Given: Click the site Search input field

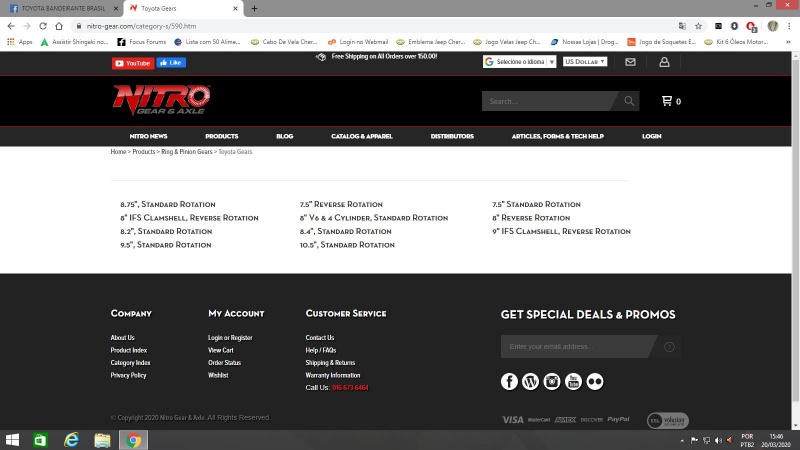Looking at the screenshot, I should click(x=548, y=101).
